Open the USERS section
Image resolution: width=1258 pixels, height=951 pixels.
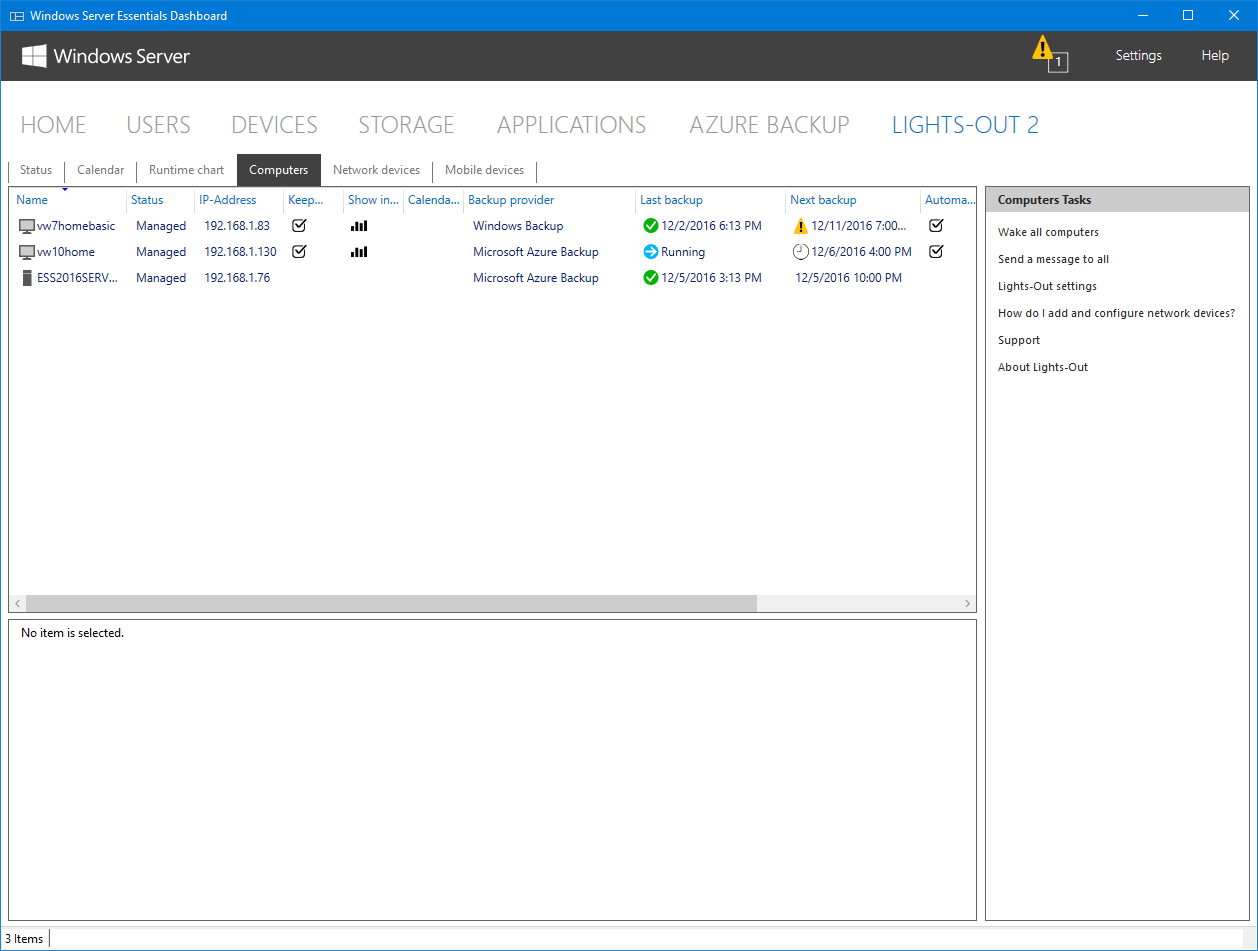(158, 125)
